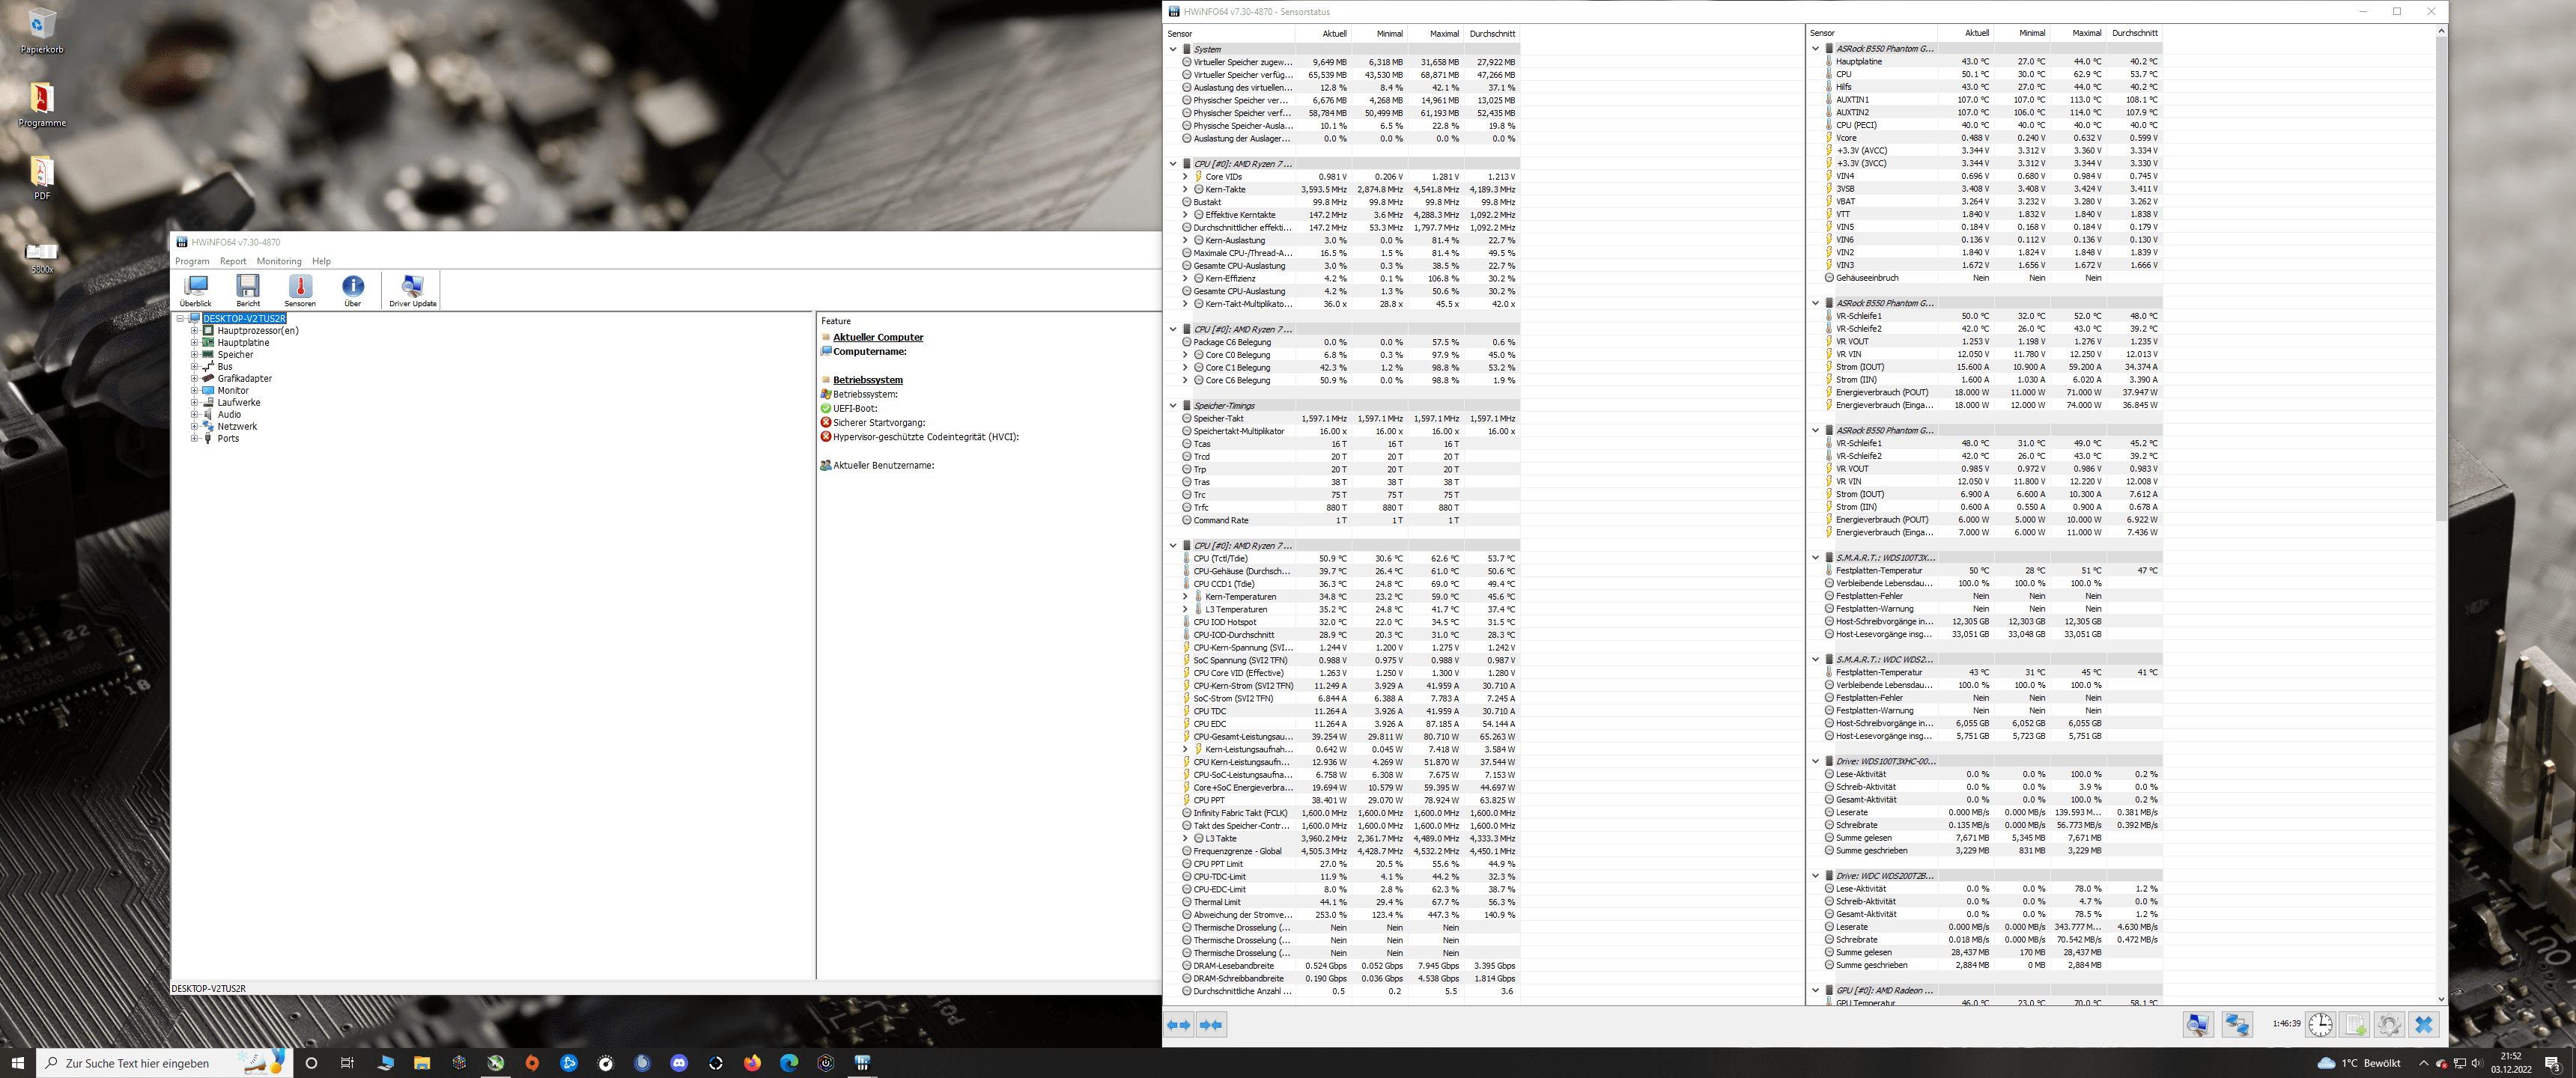2576x1078 pixels.
Task: Reset the clock timer icon in sensor window
Action: tap(2320, 1024)
